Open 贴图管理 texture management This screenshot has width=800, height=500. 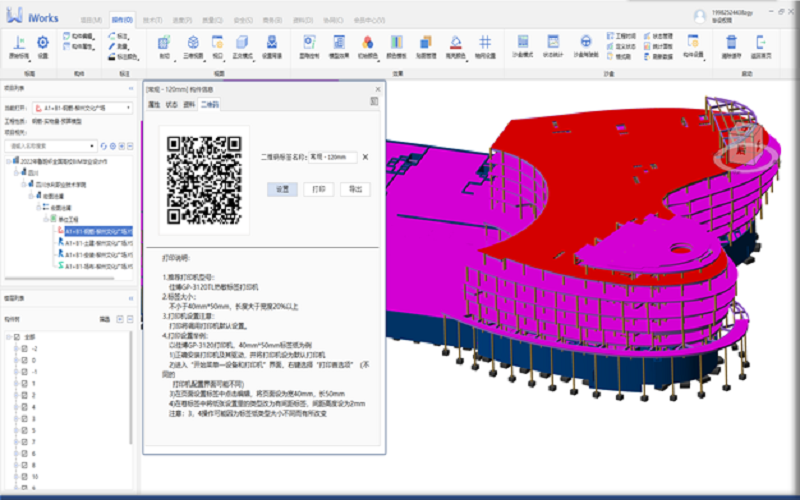click(x=426, y=46)
